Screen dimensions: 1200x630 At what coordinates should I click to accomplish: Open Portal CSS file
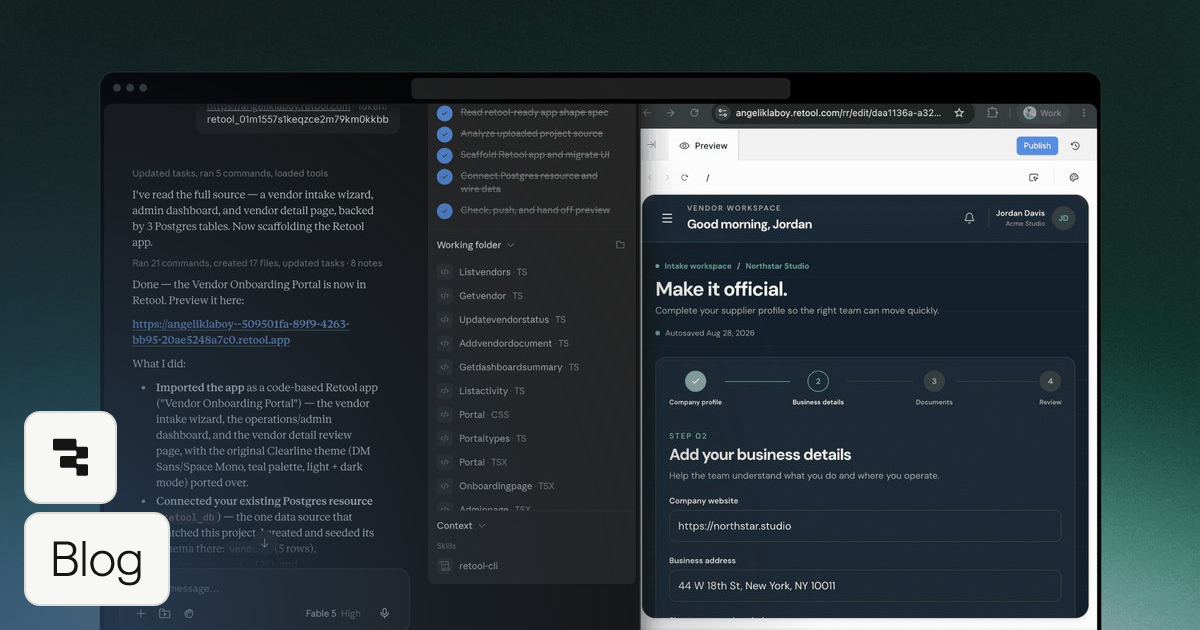tap(484, 415)
